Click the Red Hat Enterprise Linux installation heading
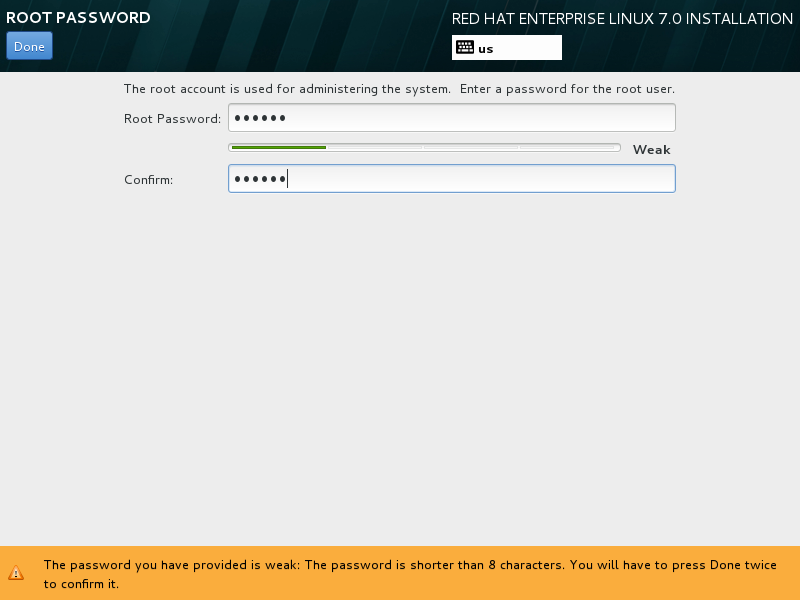800x600 pixels. (x=622, y=19)
